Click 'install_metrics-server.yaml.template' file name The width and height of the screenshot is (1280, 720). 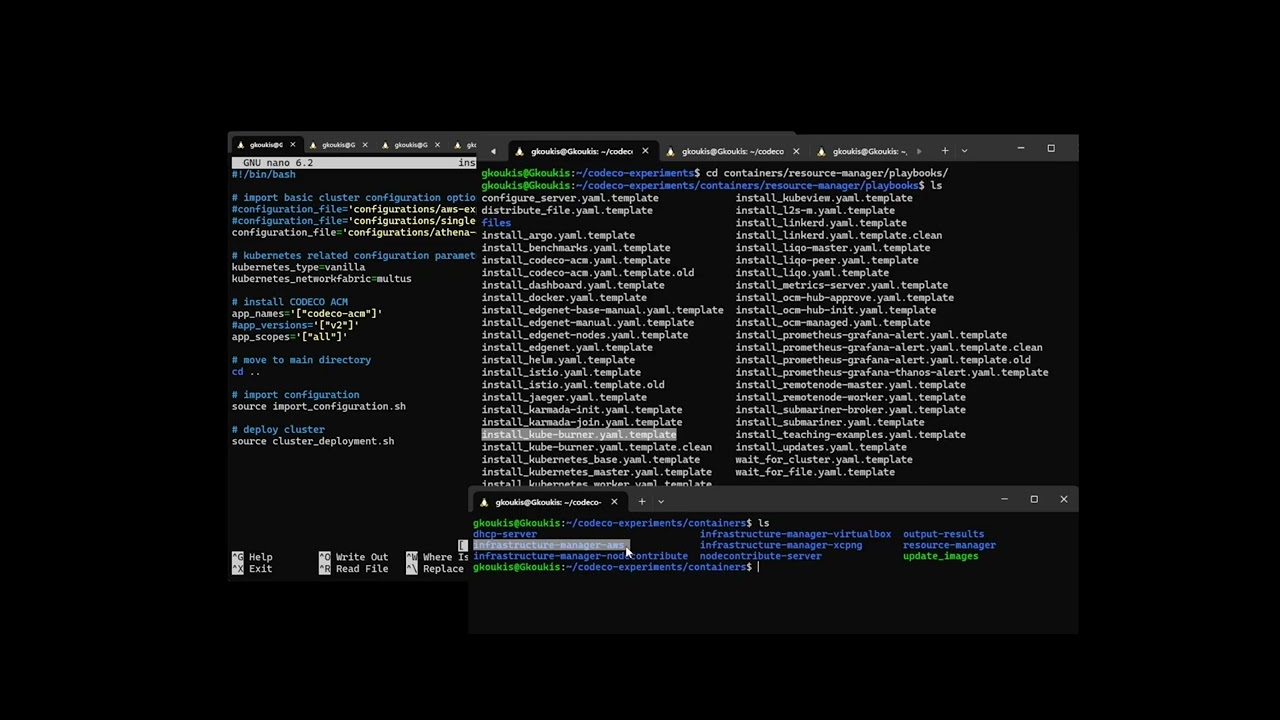click(842, 285)
